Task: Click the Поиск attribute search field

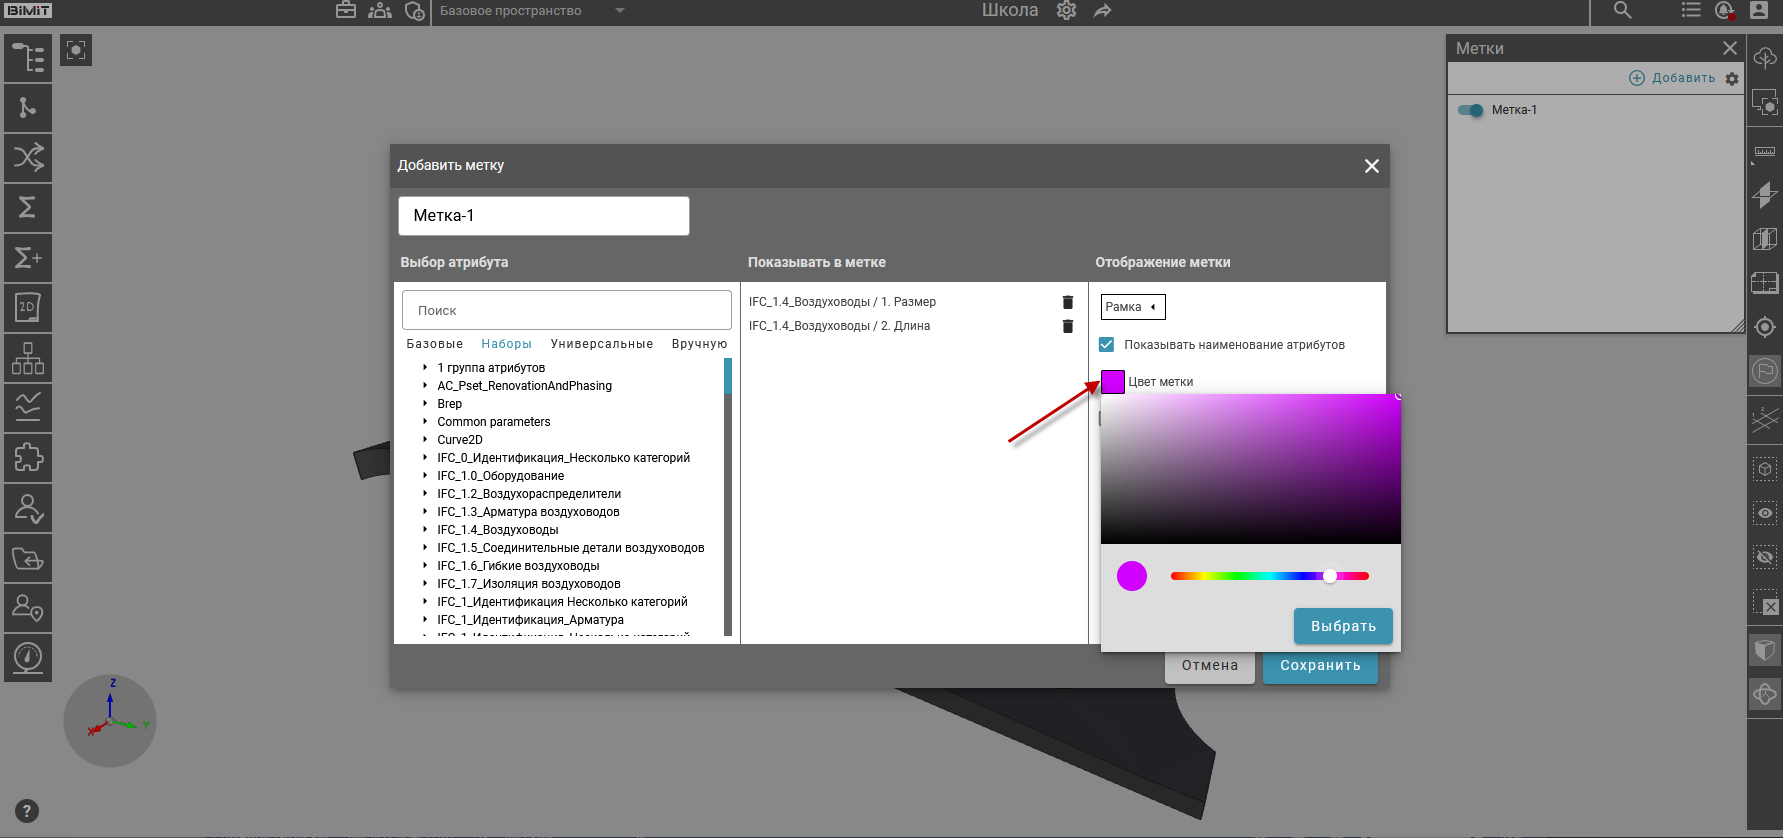Action: 566,311
